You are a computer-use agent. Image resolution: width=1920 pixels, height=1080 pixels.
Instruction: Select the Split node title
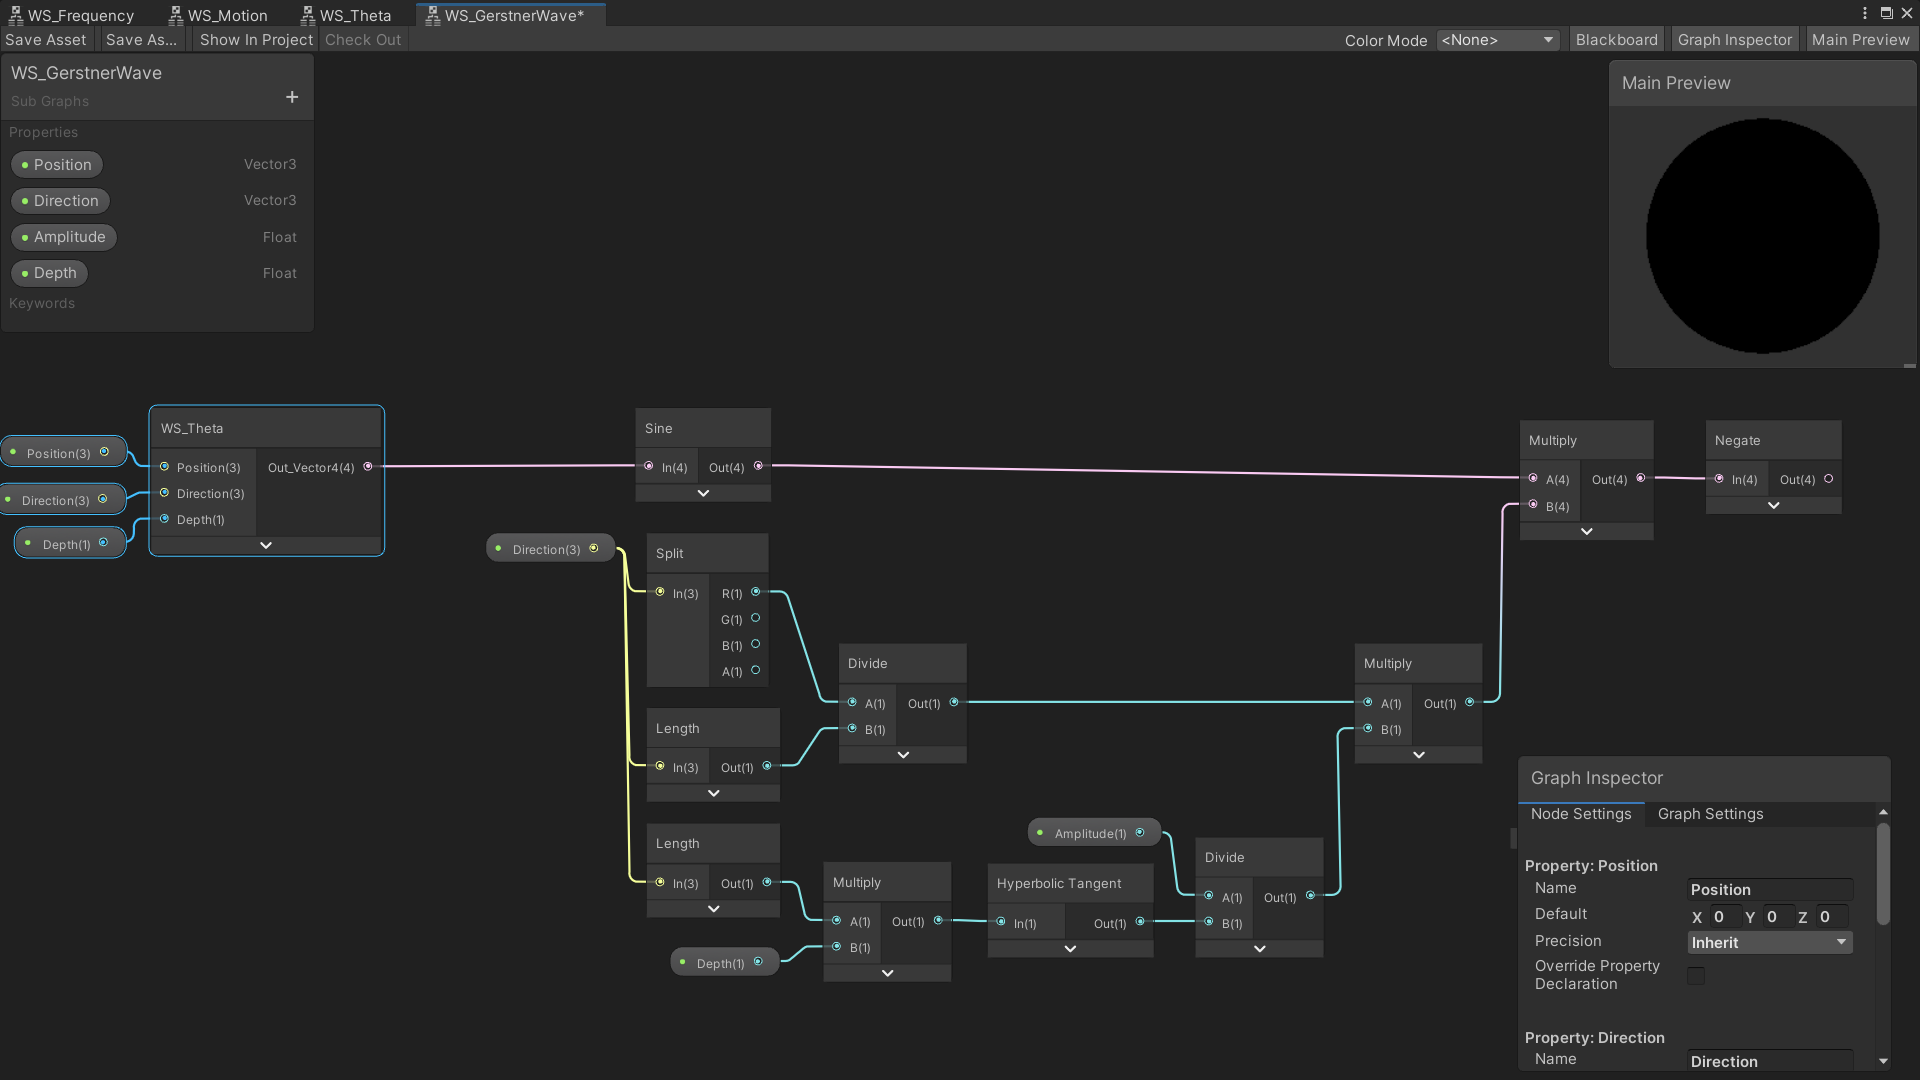[670, 553]
